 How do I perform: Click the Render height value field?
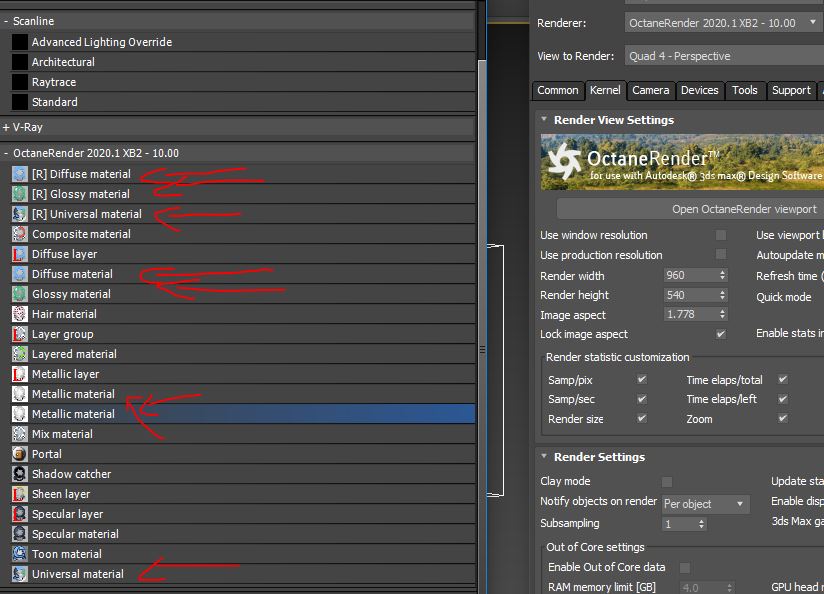(x=689, y=295)
